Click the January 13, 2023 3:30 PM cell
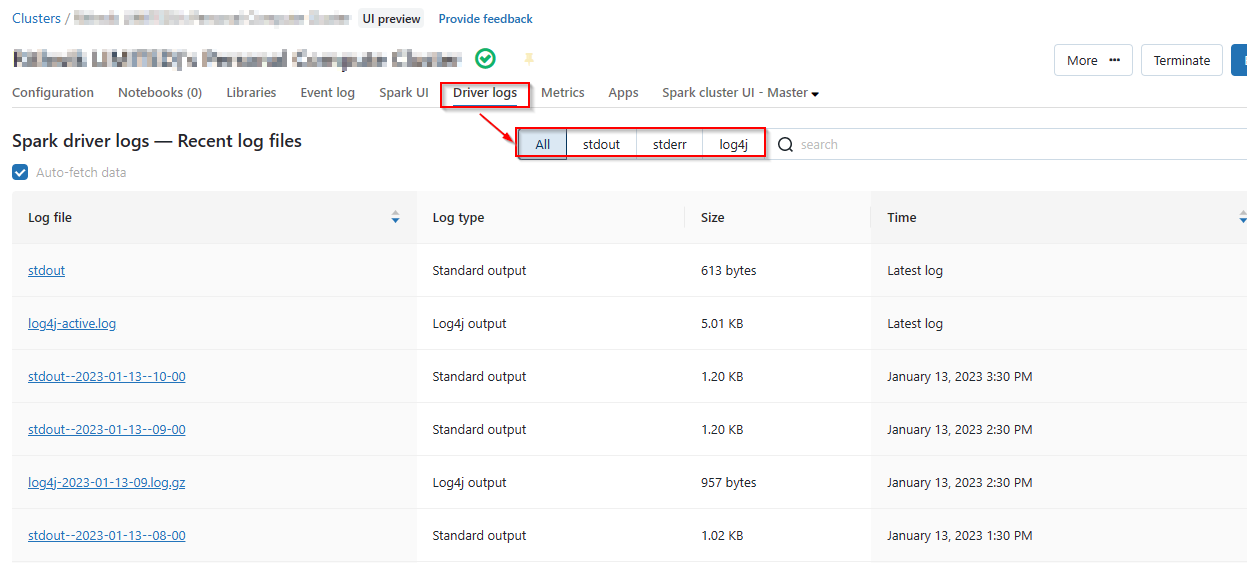Screen dimensions: 1247x563 coord(960,376)
